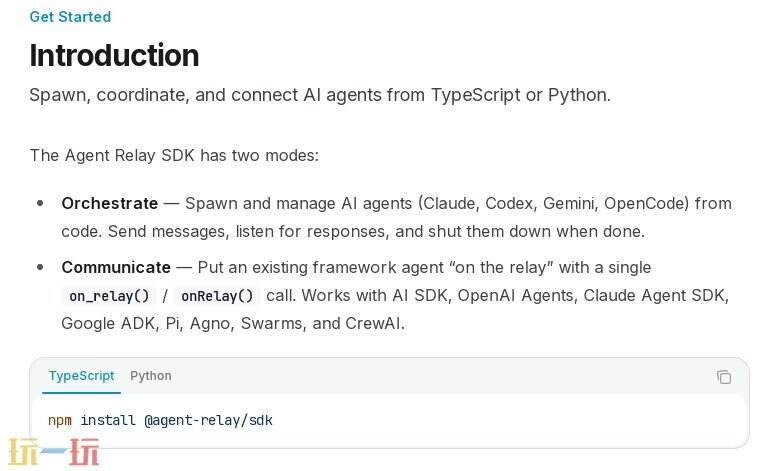Click the CrewAI text
The image size is (766, 471).
pyautogui.click(x=372, y=323)
